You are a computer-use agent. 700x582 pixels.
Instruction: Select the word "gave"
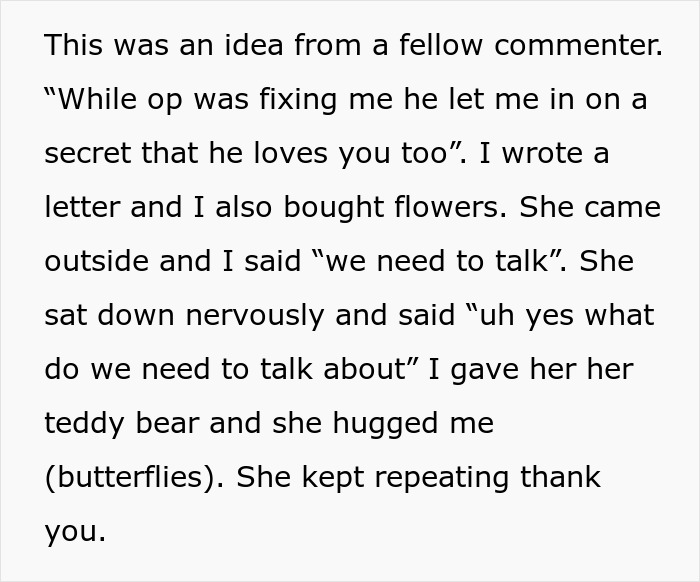485,370
